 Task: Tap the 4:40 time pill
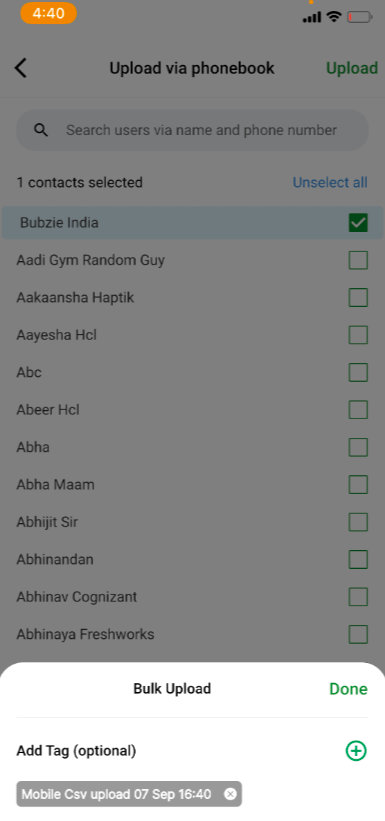(x=48, y=13)
